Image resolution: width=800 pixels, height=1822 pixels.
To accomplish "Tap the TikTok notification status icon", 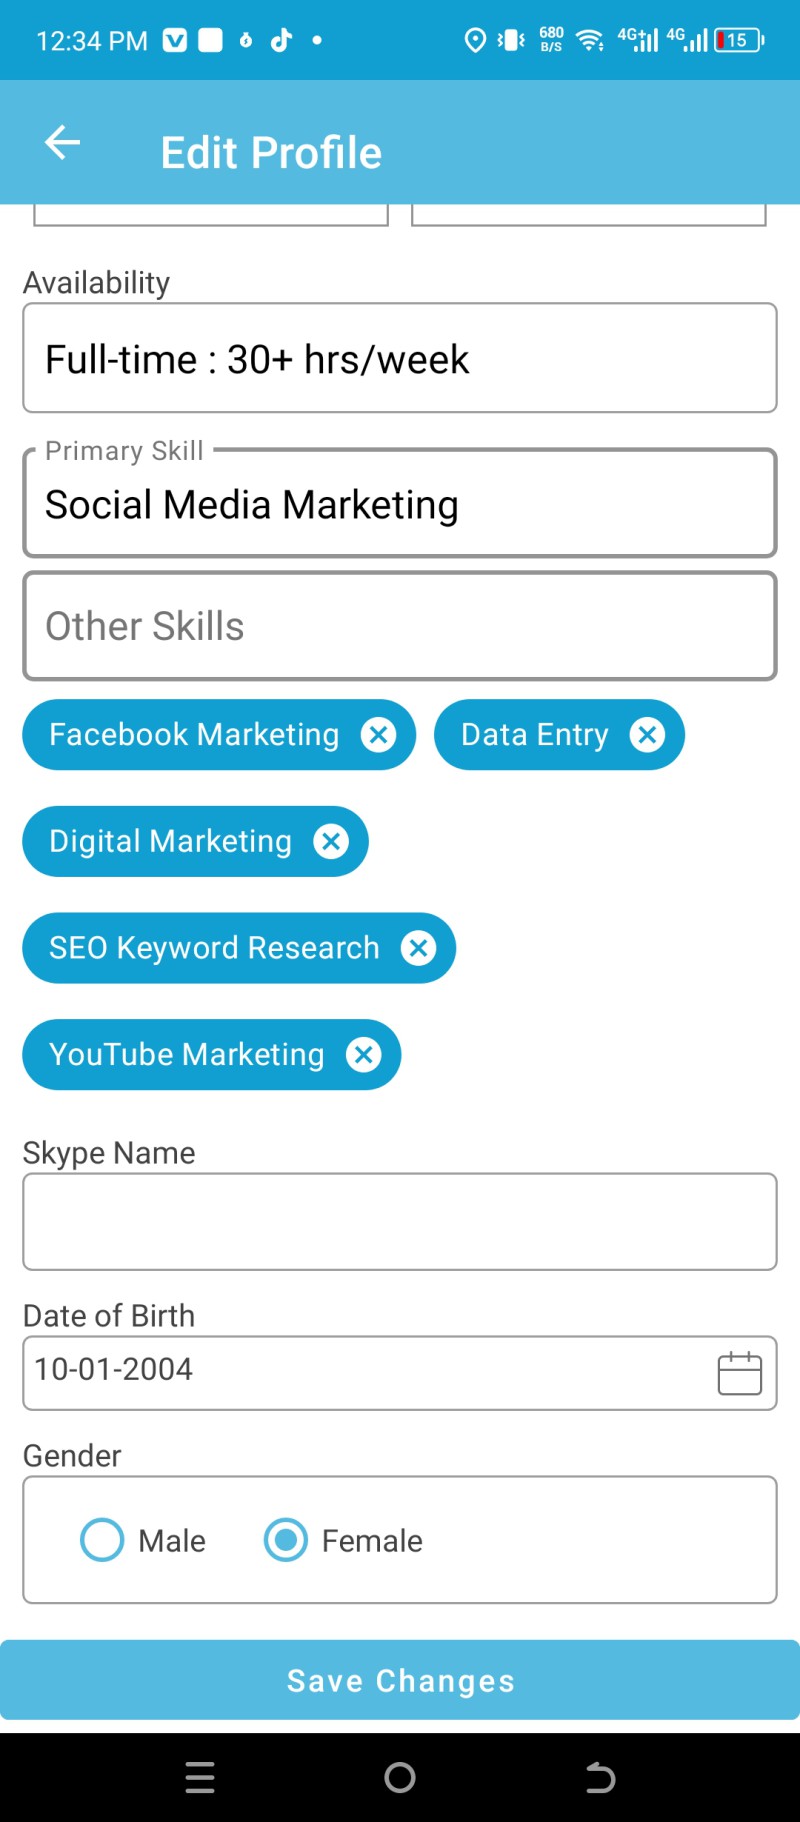I will pyautogui.click(x=281, y=40).
